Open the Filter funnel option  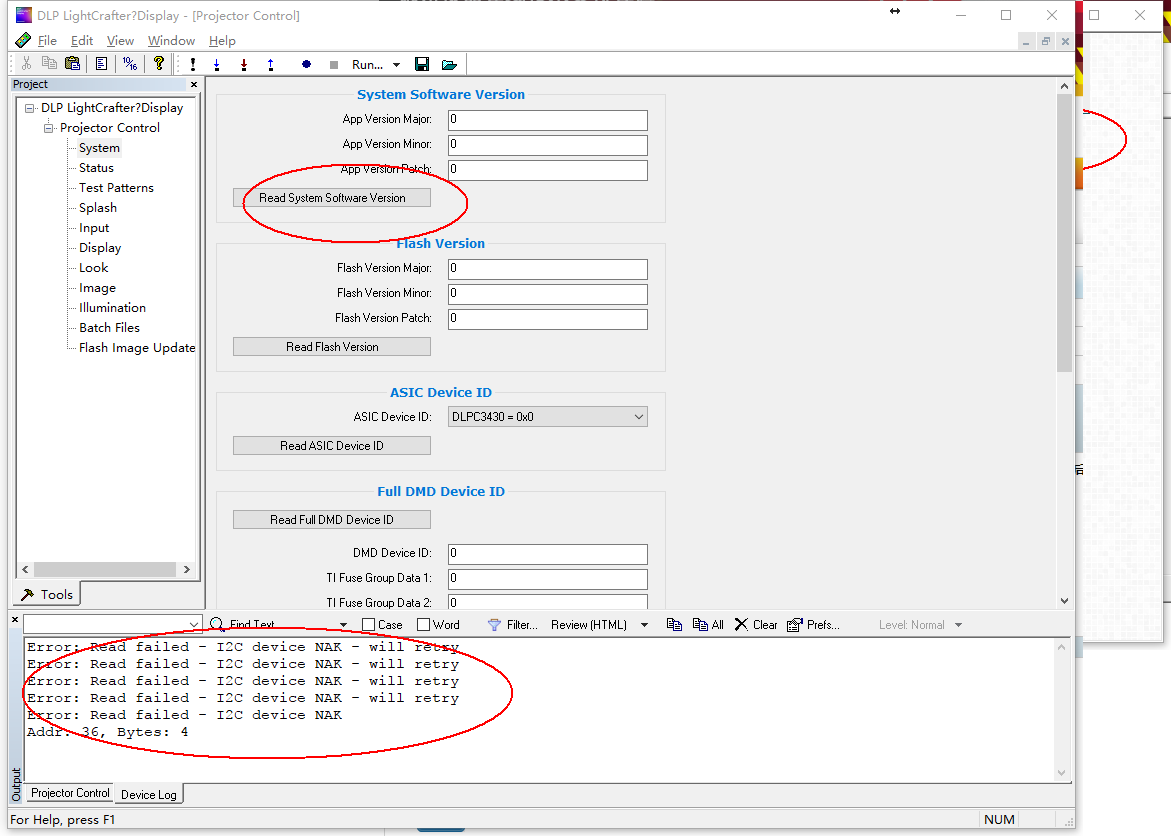(512, 625)
